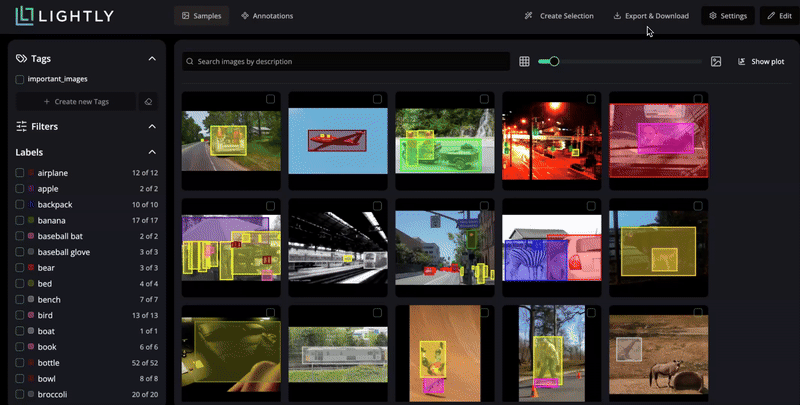
Task: Click the book label color icon
Action: (x=31, y=347)
